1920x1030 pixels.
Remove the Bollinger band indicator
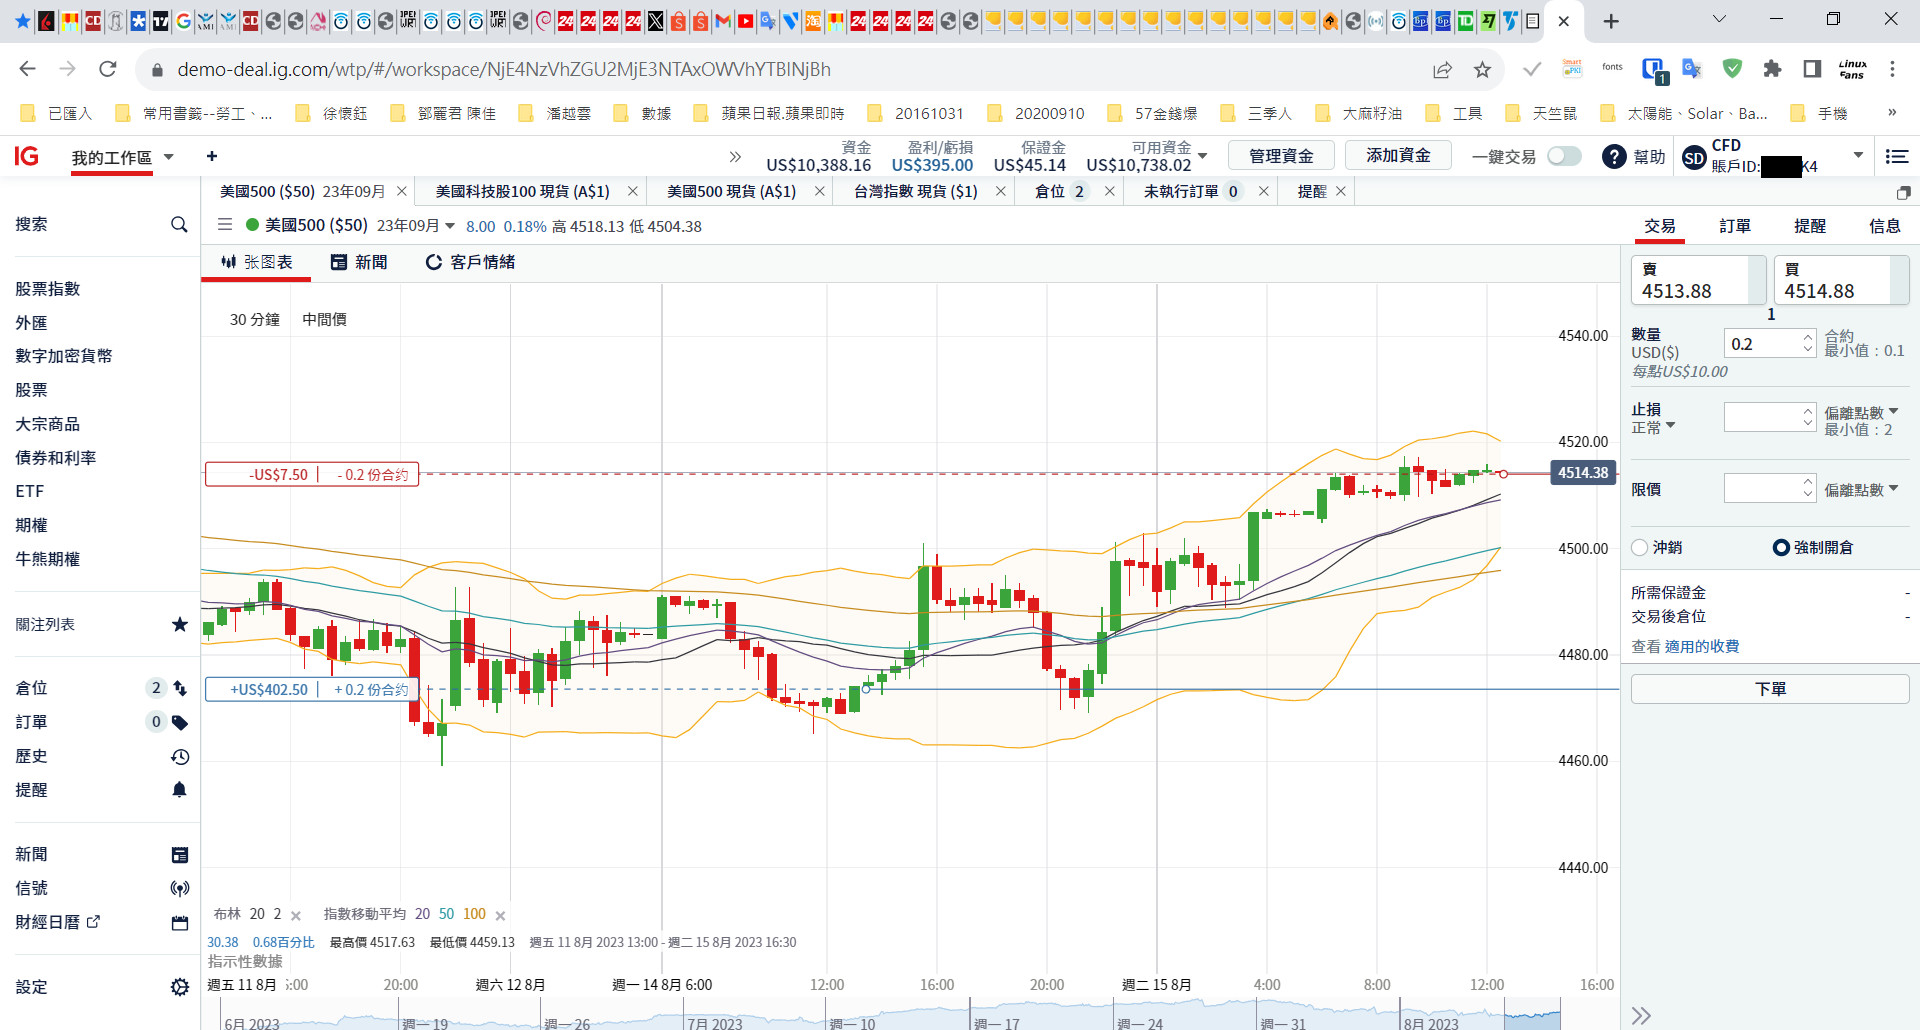(296, 915)
